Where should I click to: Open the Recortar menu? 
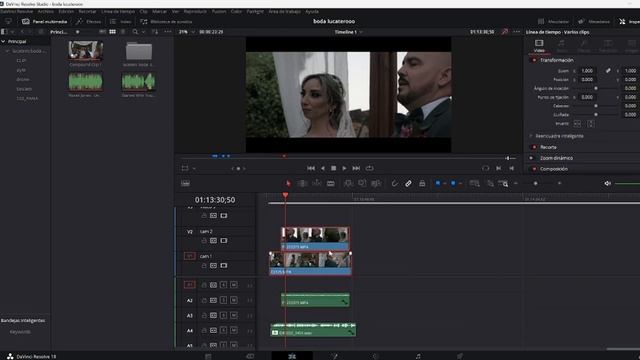(87, 11)
